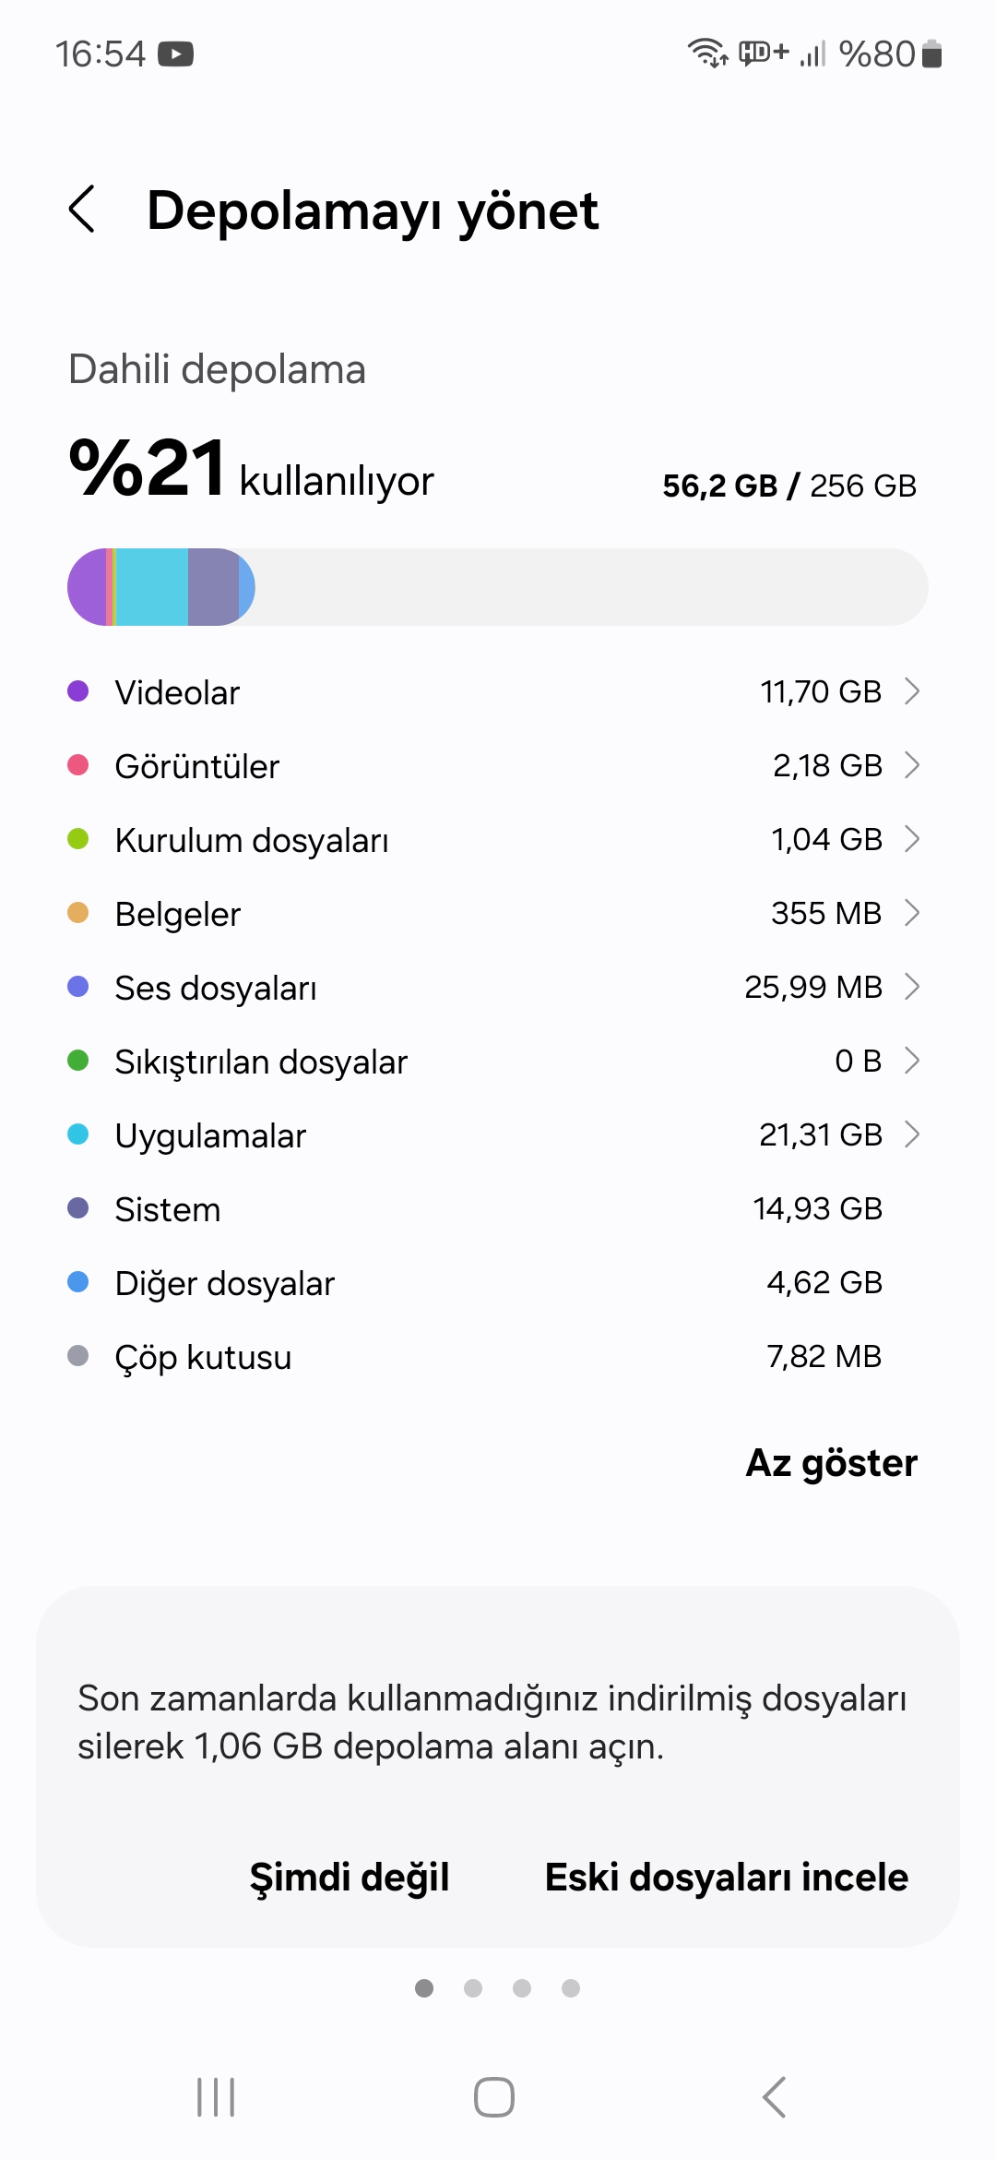Collapse list with Az göster

[x=832, y=1463]
